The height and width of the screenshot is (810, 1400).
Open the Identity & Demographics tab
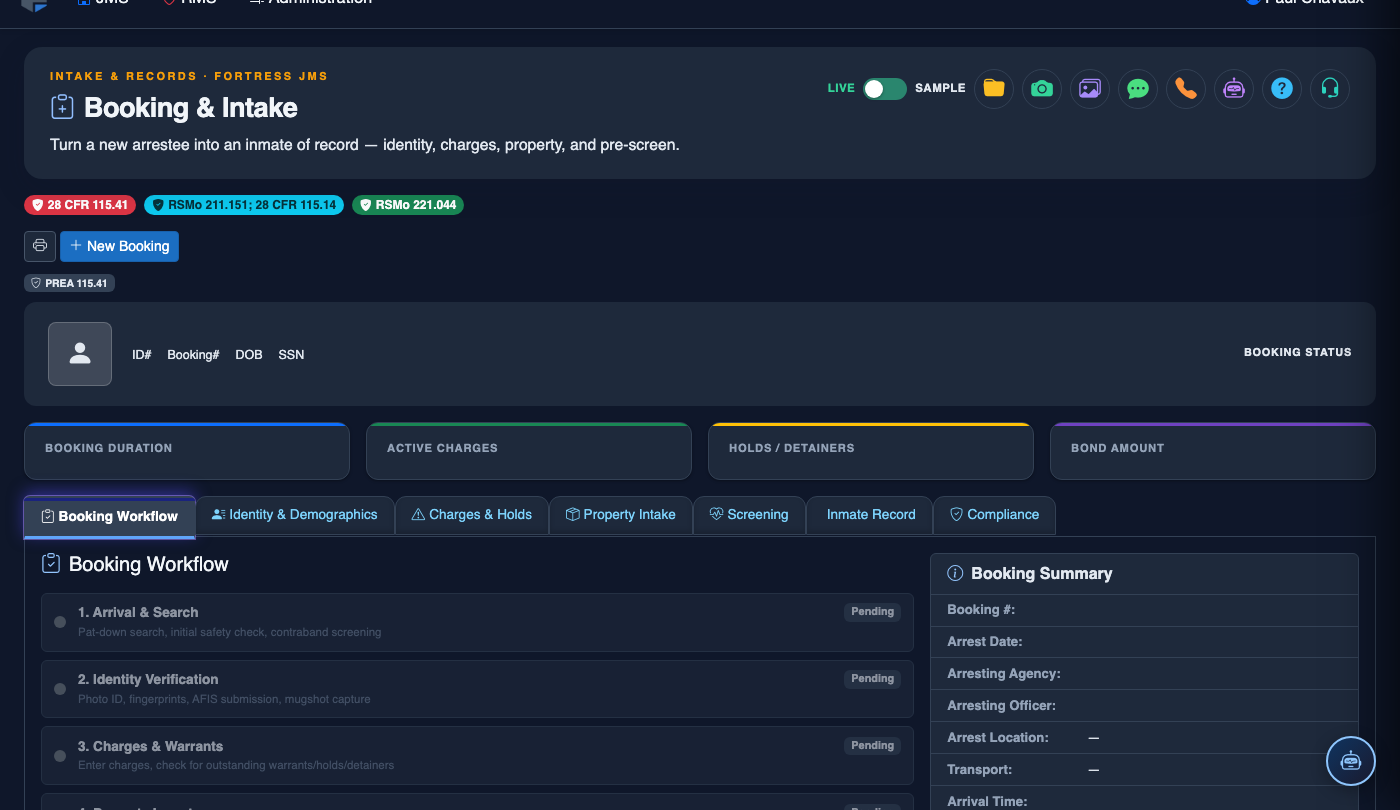pos(295,515)
